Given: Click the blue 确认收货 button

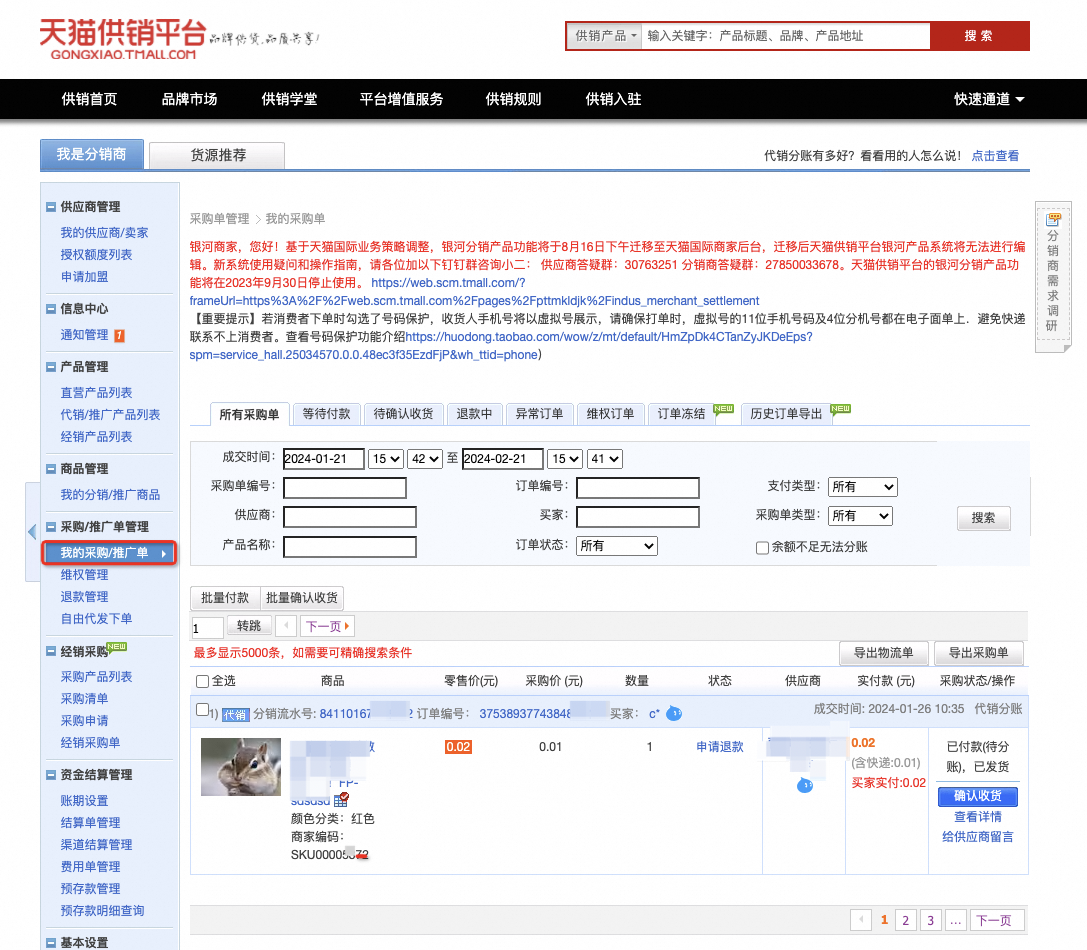Looking at the screenshot, I should [977, 796].
